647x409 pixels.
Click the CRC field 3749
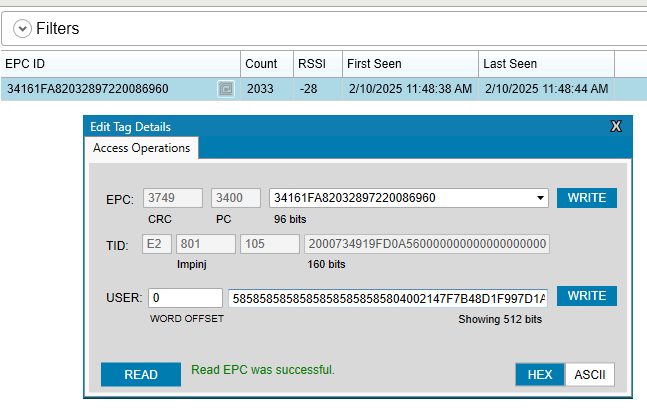pos(173,198)
